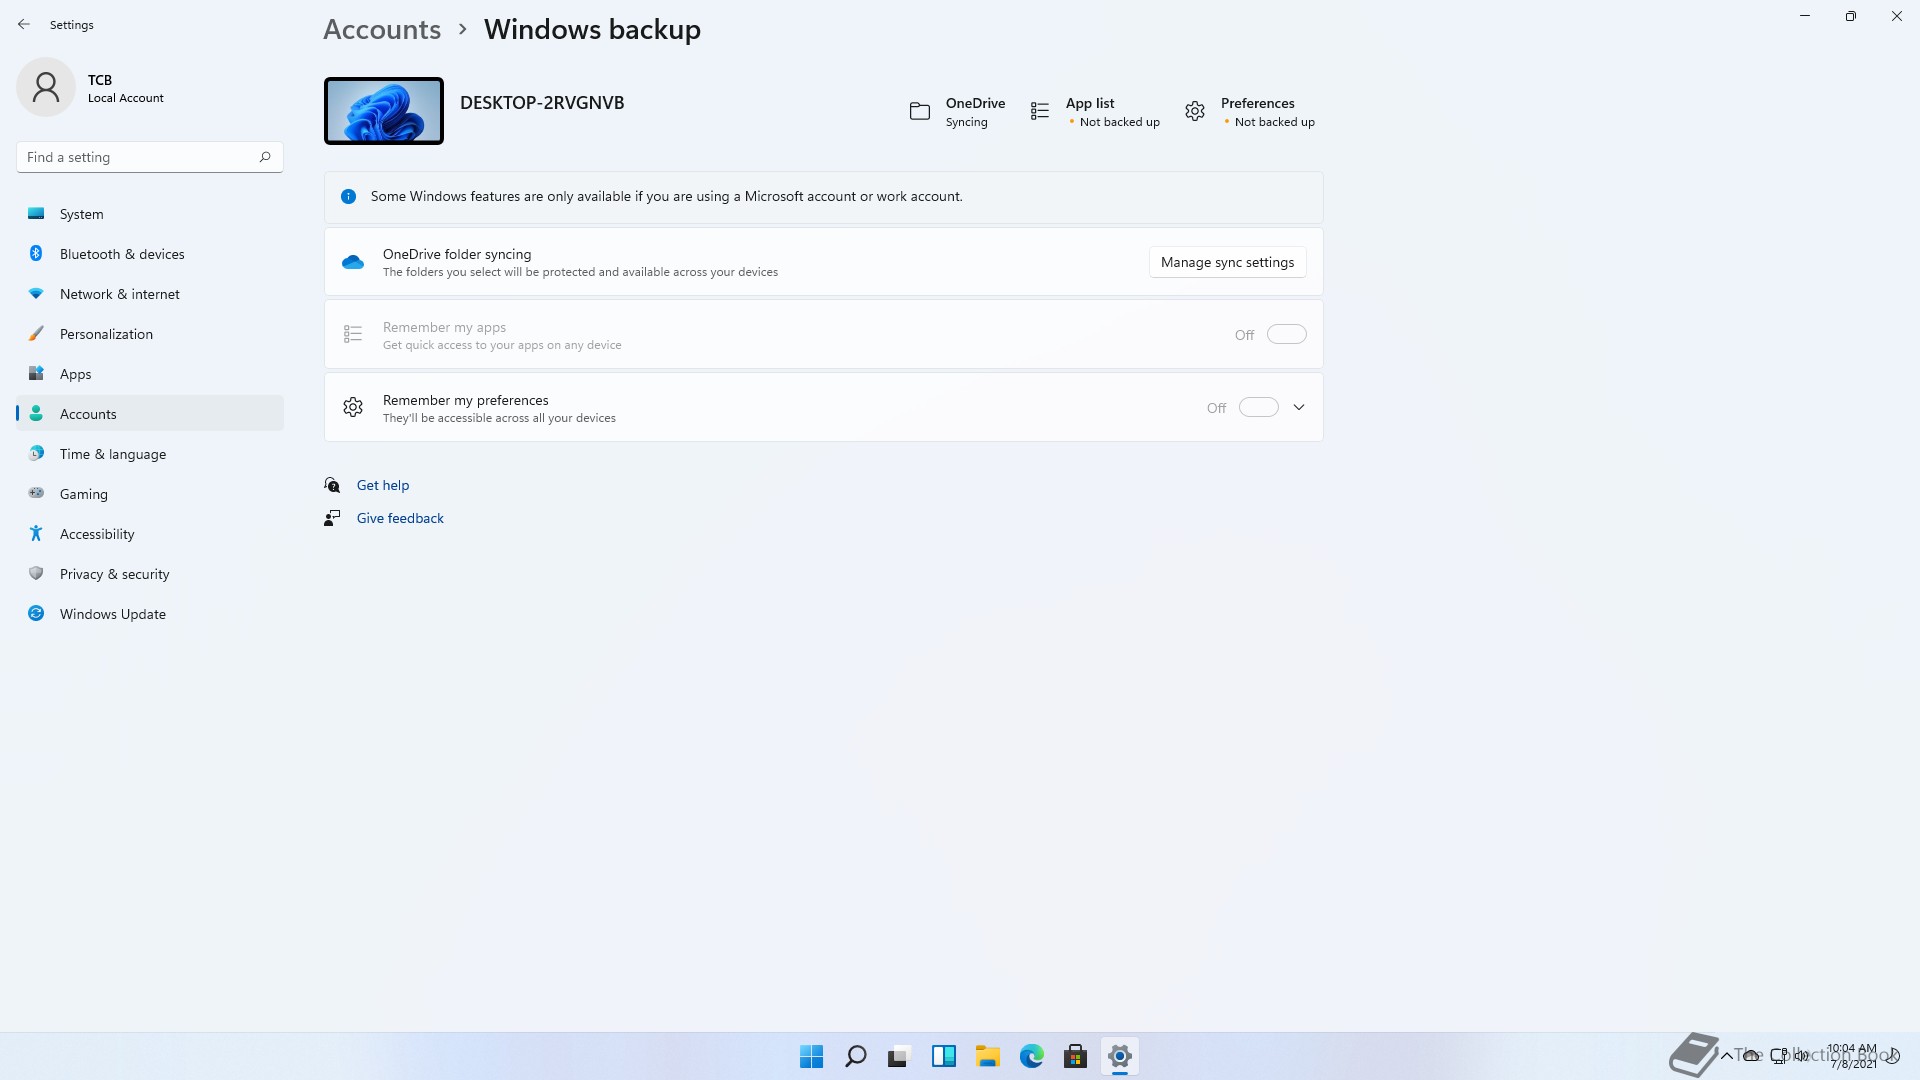Open taskbar Search
This screenshot has height=1080, width=1920.
point(855,1056)
